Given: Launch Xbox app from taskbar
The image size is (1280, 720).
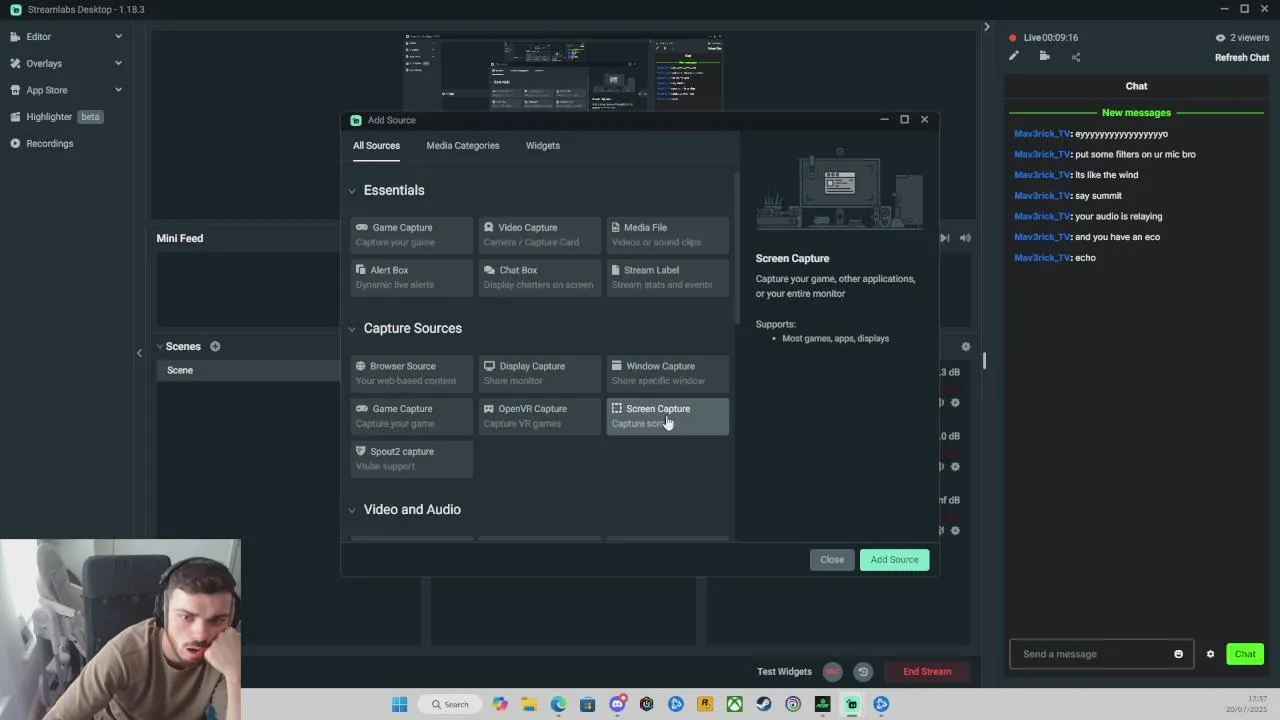Looking at the screenshot, I should pos(734,704).
